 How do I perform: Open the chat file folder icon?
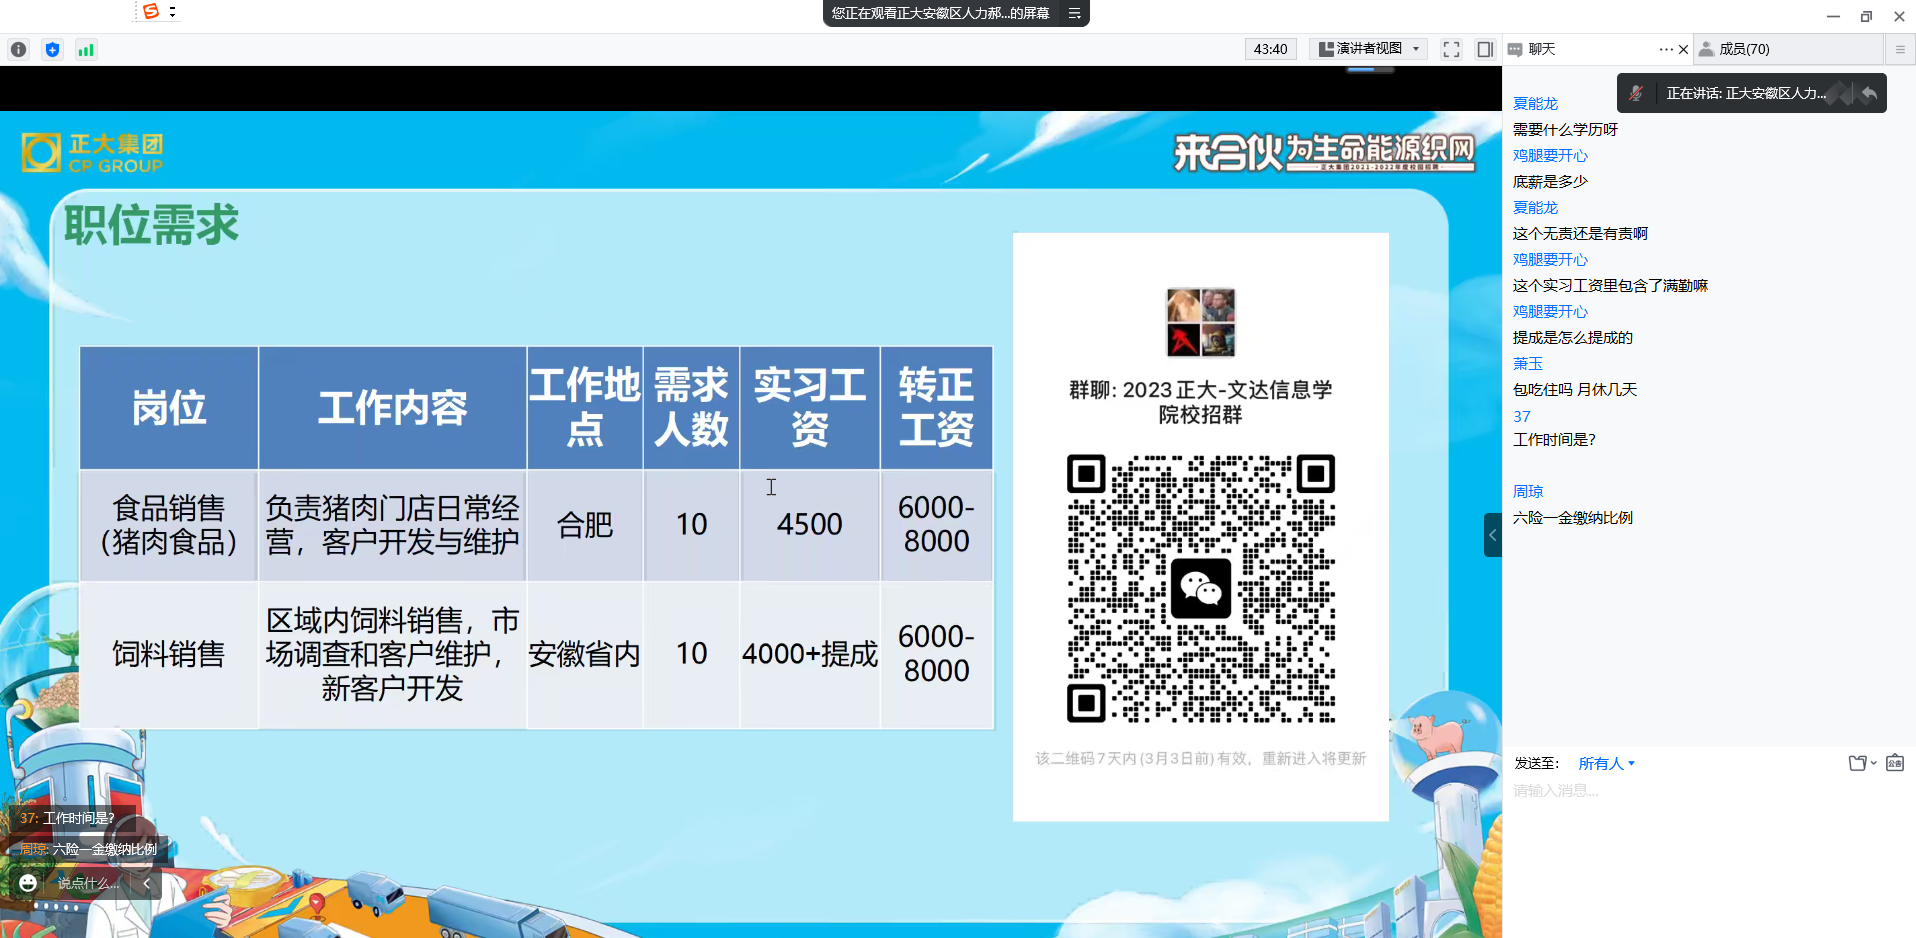click(1857, 763)
